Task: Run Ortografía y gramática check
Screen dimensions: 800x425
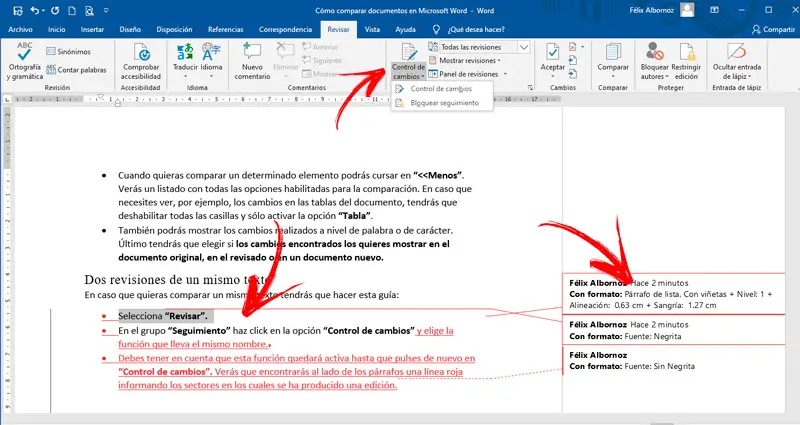Action: coord(24,61)
